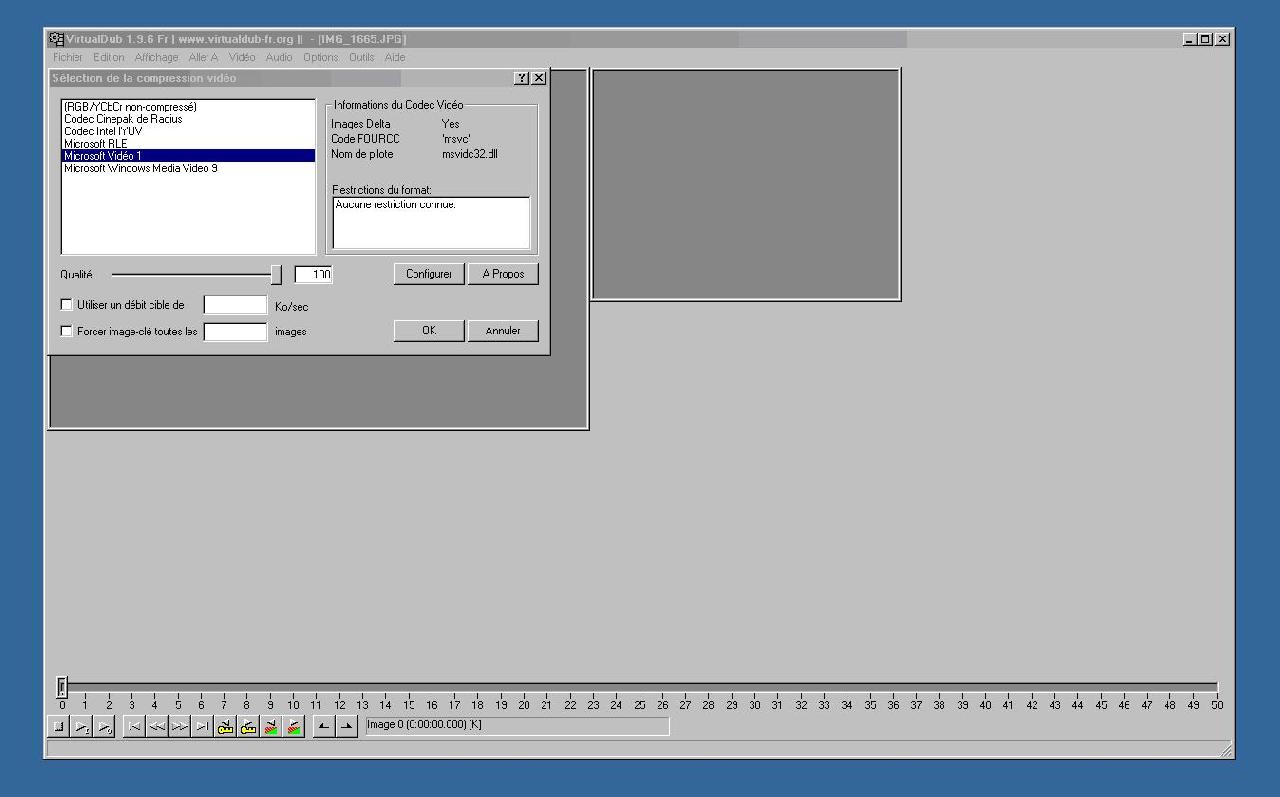Open the Aller A menu
This screenshot has width=1280, height=797.
click(204, 58)
